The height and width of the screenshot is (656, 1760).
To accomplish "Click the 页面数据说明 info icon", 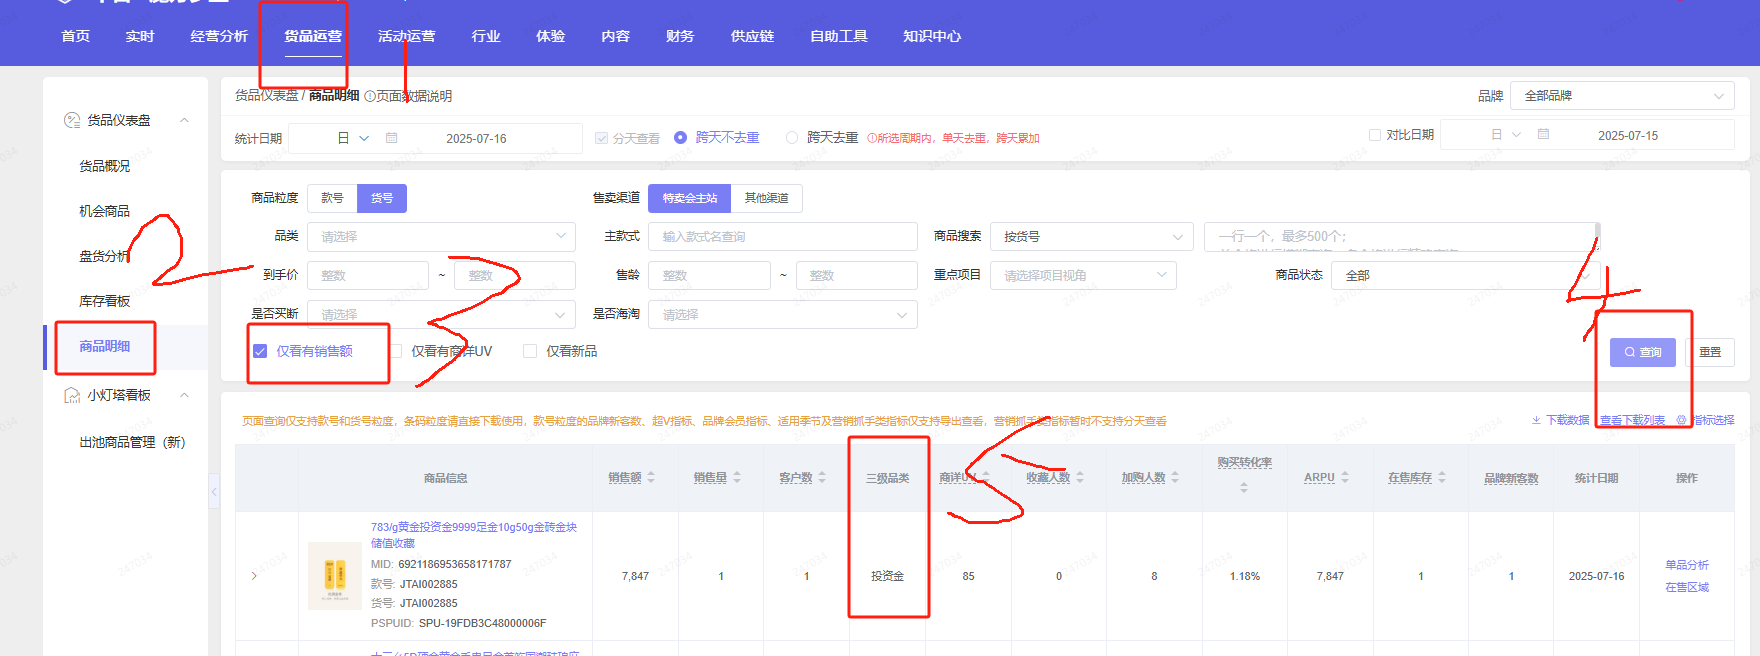I will (x=370, y=97).
